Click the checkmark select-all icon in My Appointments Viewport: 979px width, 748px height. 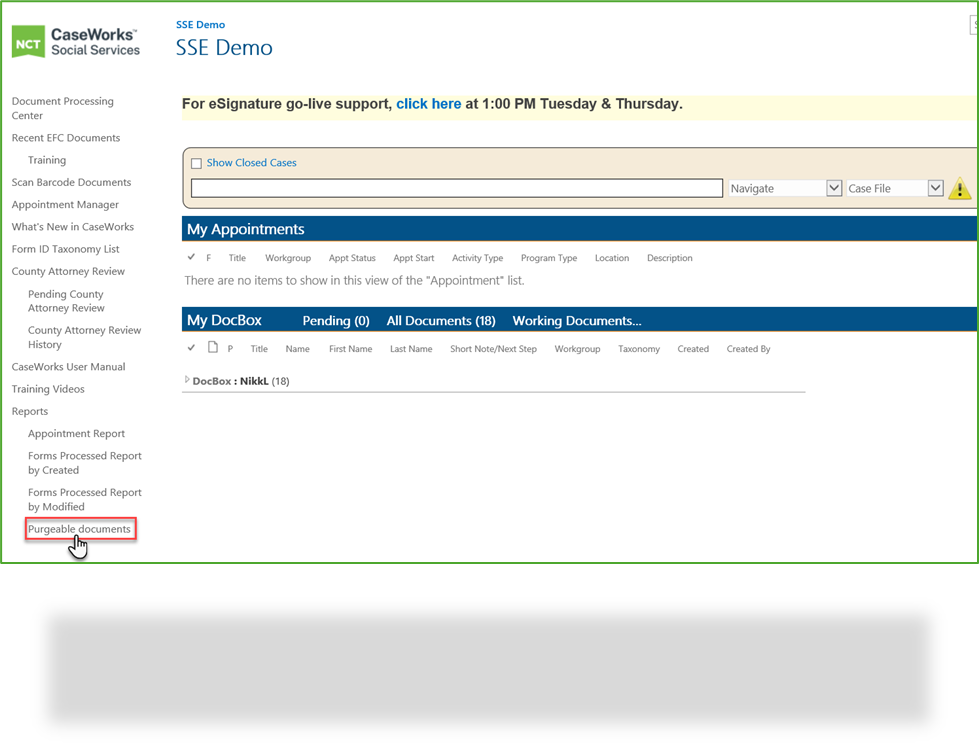(191, 257)
